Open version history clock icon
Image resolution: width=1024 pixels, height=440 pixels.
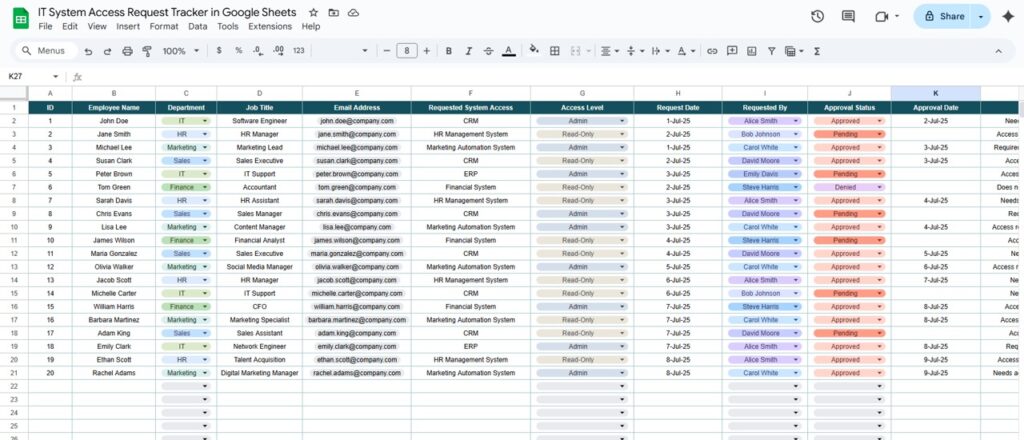817,16
